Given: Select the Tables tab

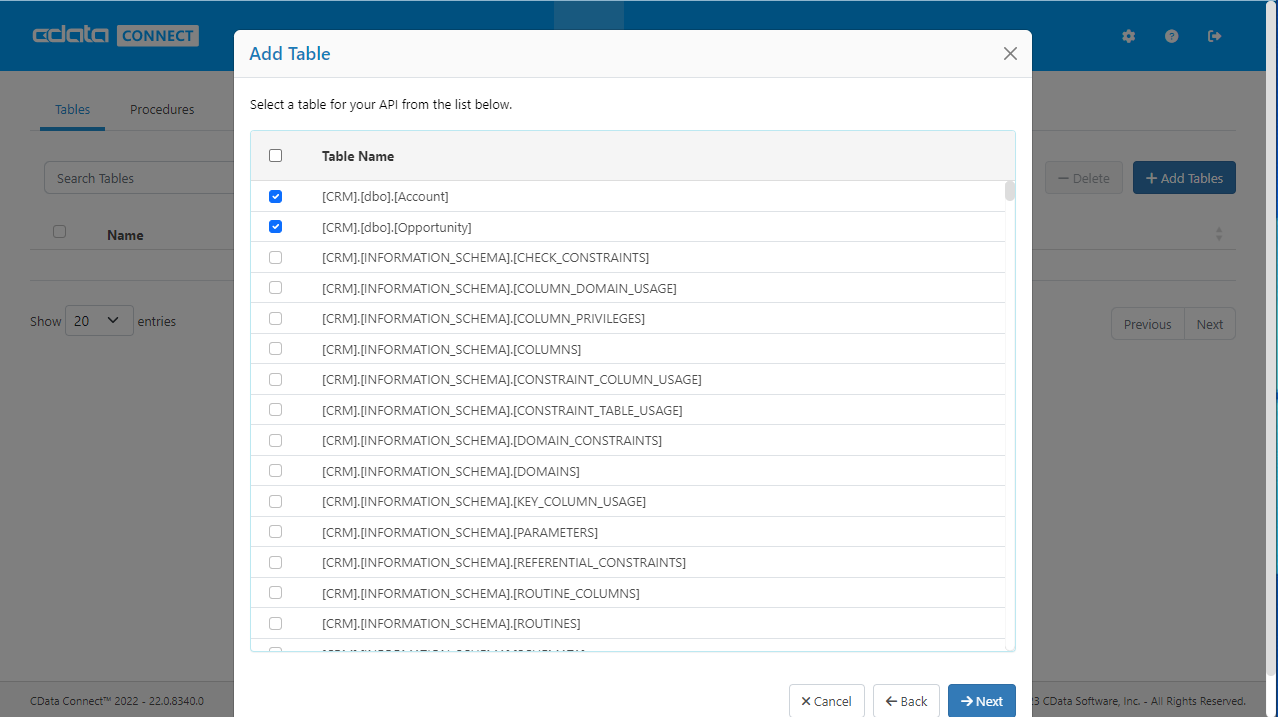Looking at the screenshot, I should pyautogui.click(x=72, y=109).
